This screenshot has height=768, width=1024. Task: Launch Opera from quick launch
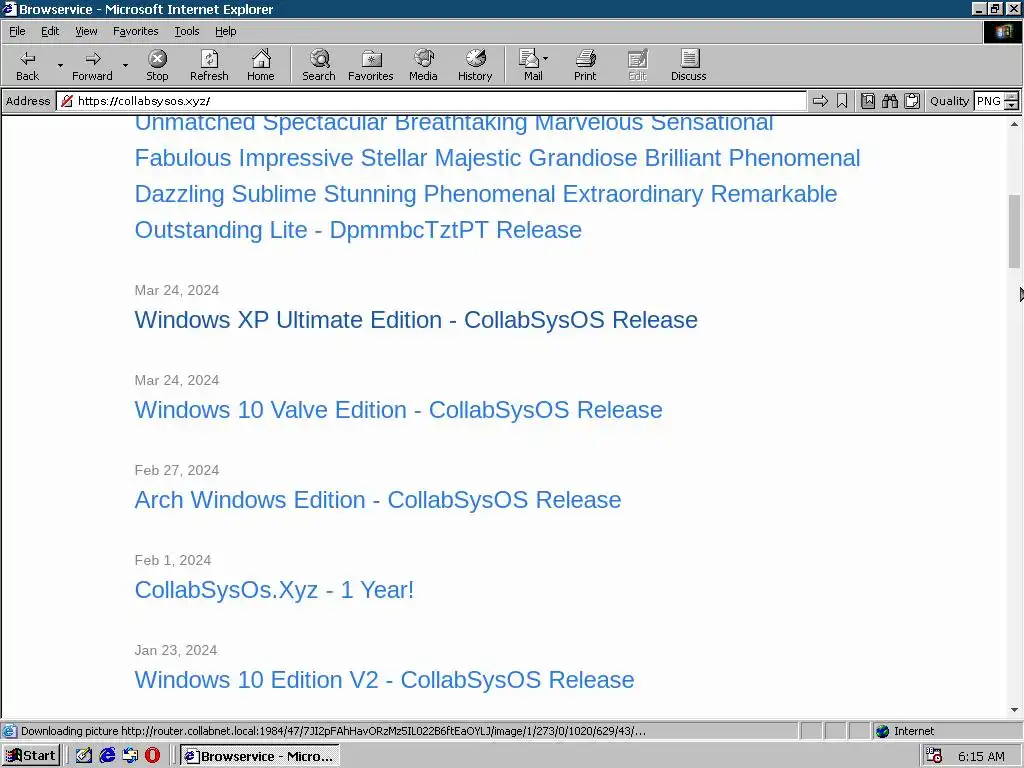pyautogui.click(x=153, y=756)
